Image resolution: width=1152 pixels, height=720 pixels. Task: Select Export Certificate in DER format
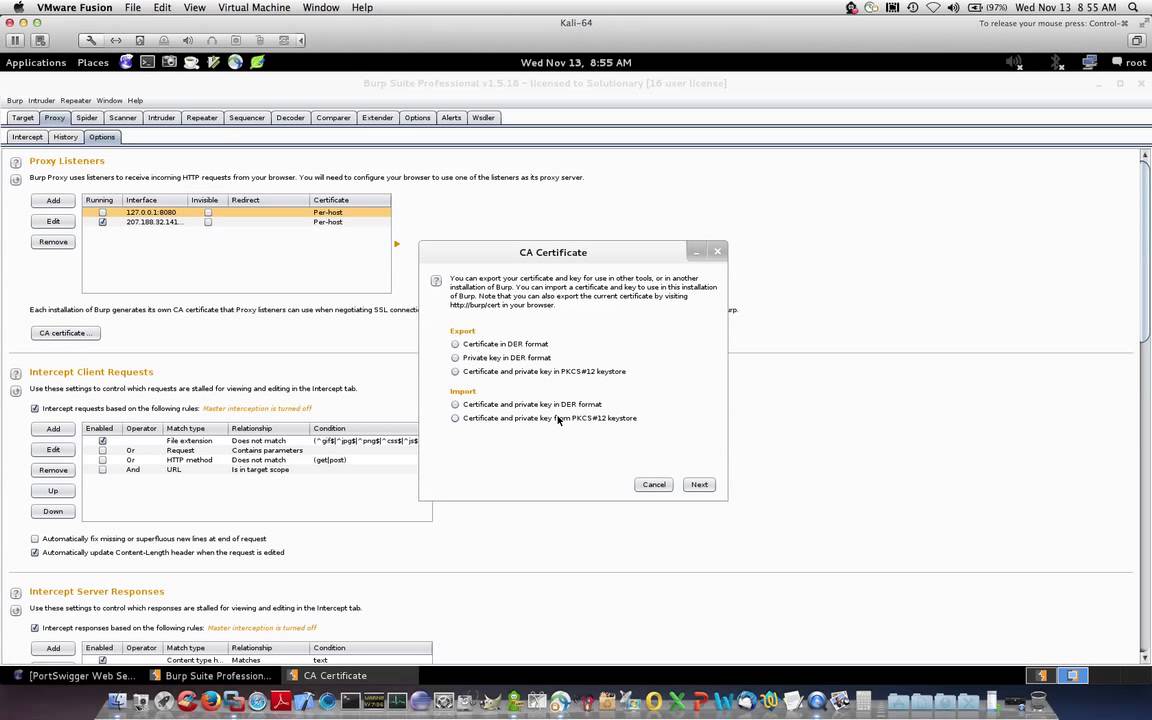[455, 344]
